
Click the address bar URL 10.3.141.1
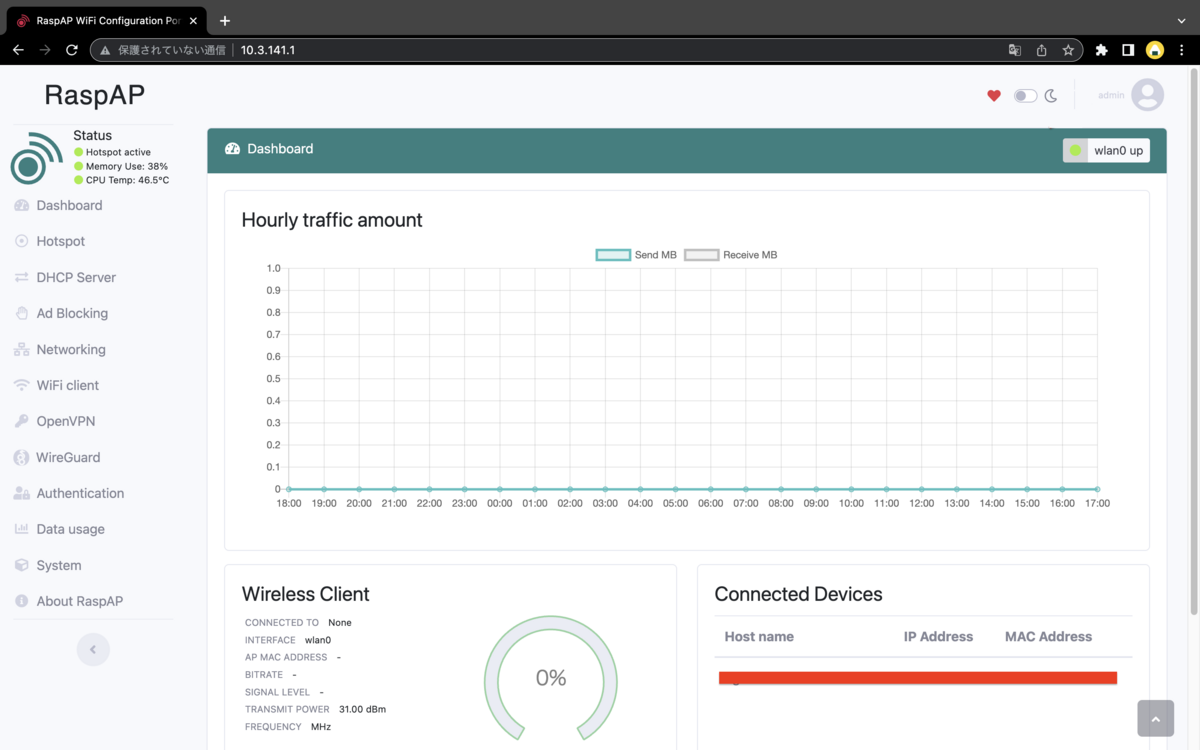pyautogui.click(x=268, y=50)
